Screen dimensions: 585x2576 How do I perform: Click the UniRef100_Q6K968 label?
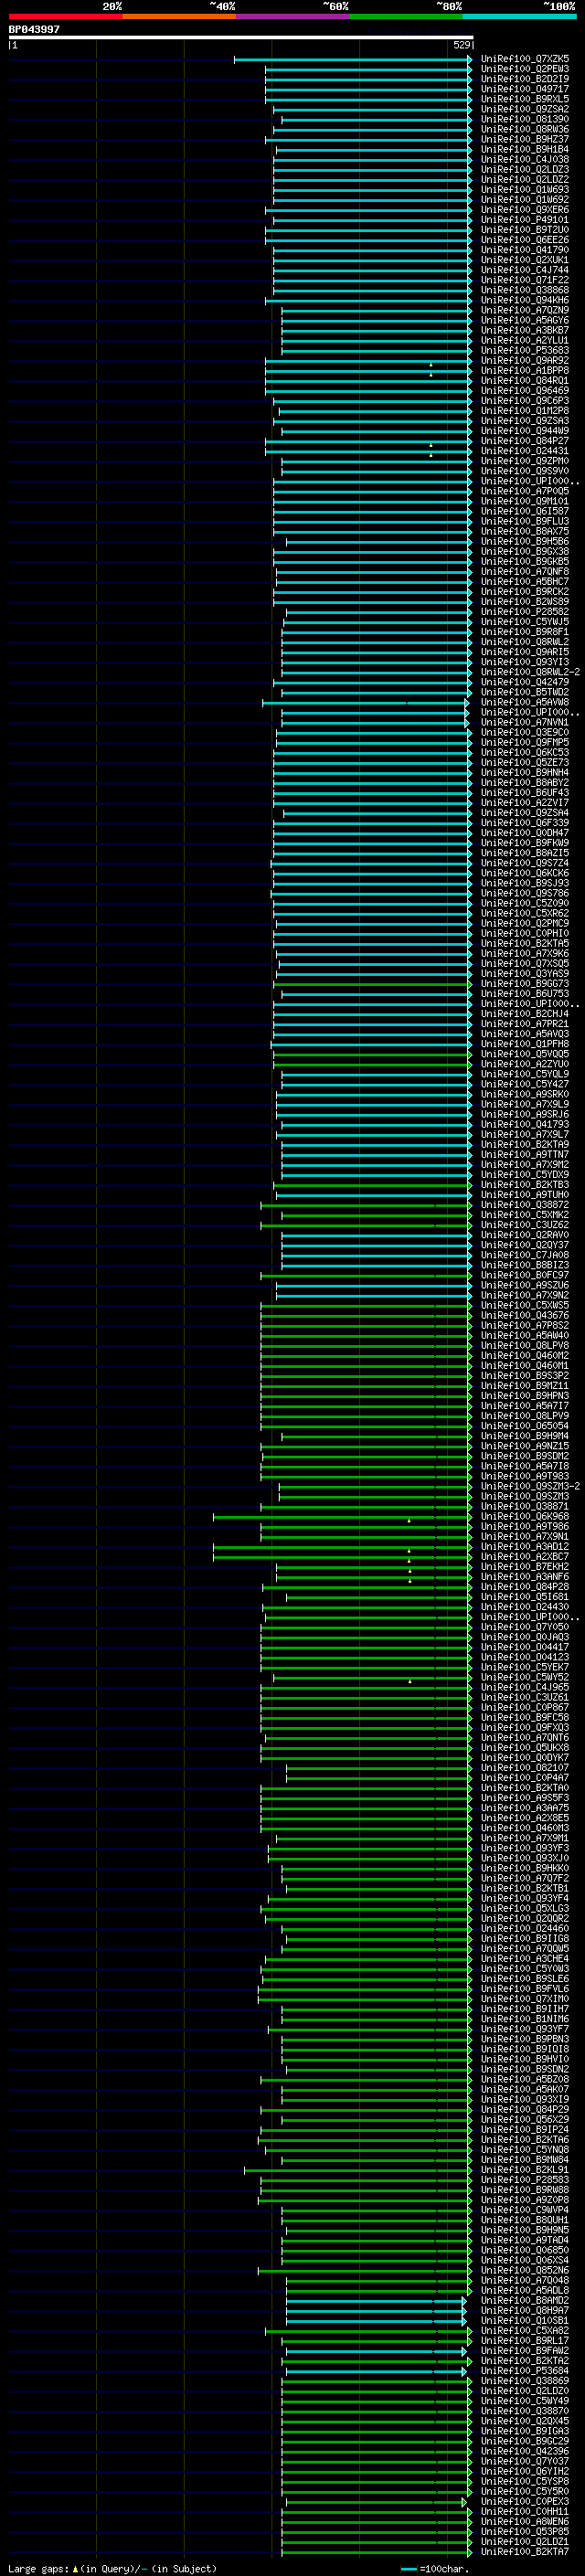[524, 1517]
